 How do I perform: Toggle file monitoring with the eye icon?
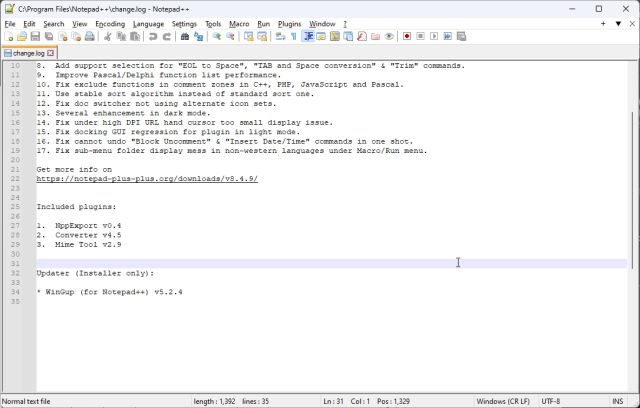click(389, 37)
